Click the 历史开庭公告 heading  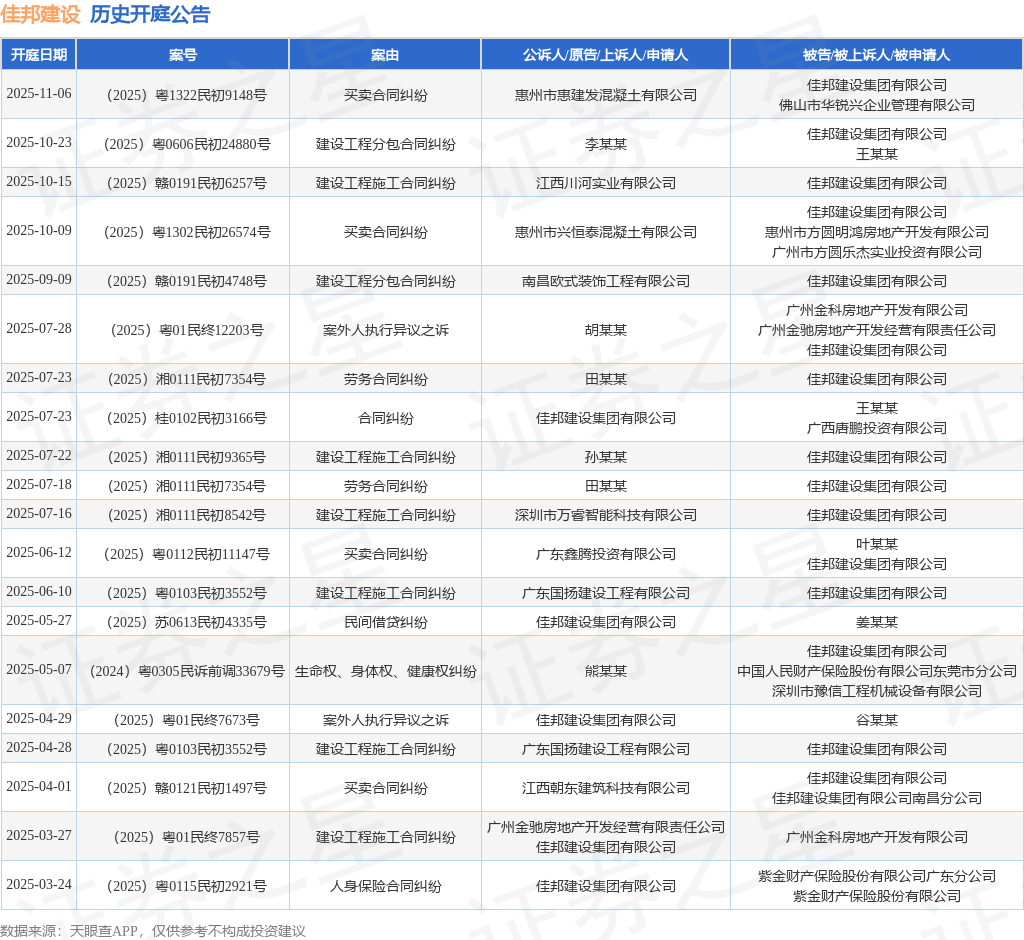tap(150, 14)
